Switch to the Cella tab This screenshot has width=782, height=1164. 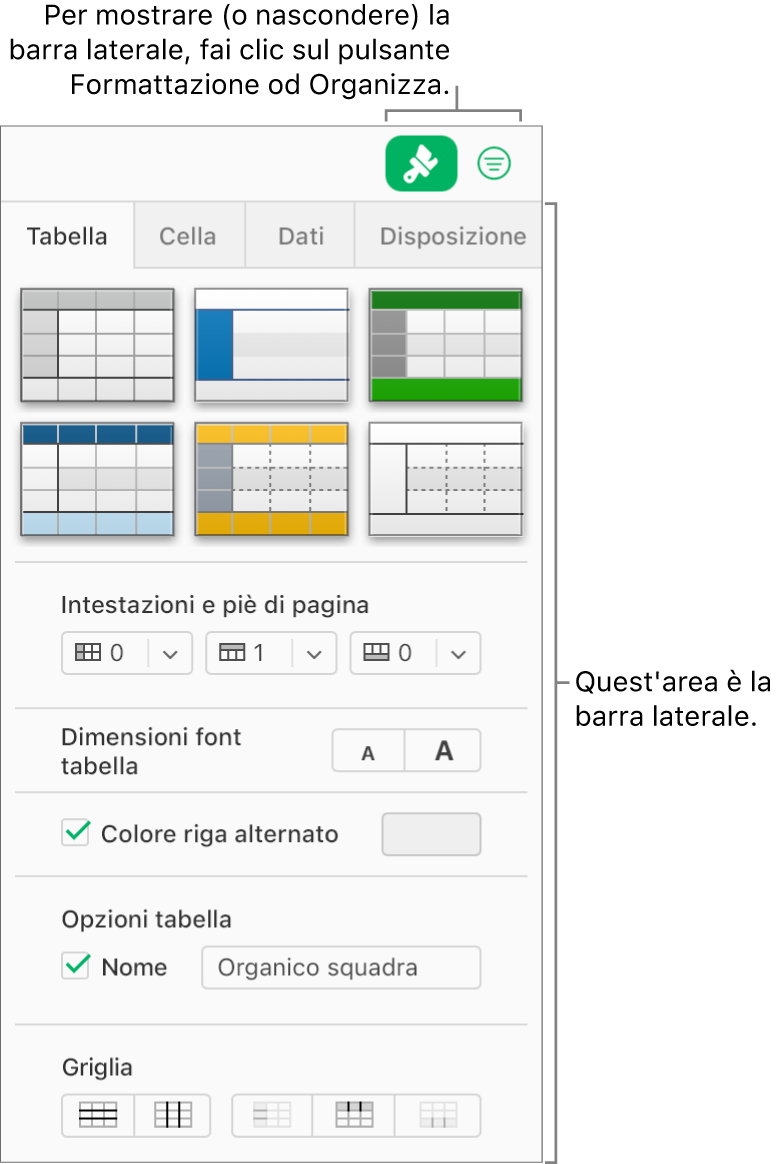coord(188,236)
